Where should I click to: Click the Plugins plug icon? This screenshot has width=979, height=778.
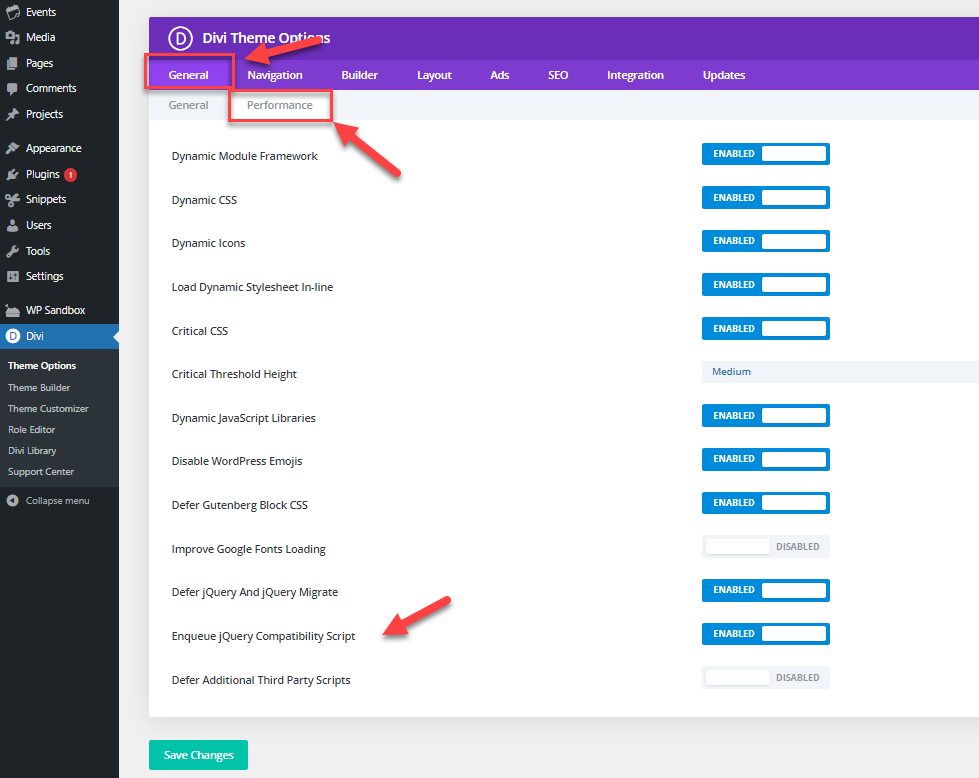tap(12, 174)
